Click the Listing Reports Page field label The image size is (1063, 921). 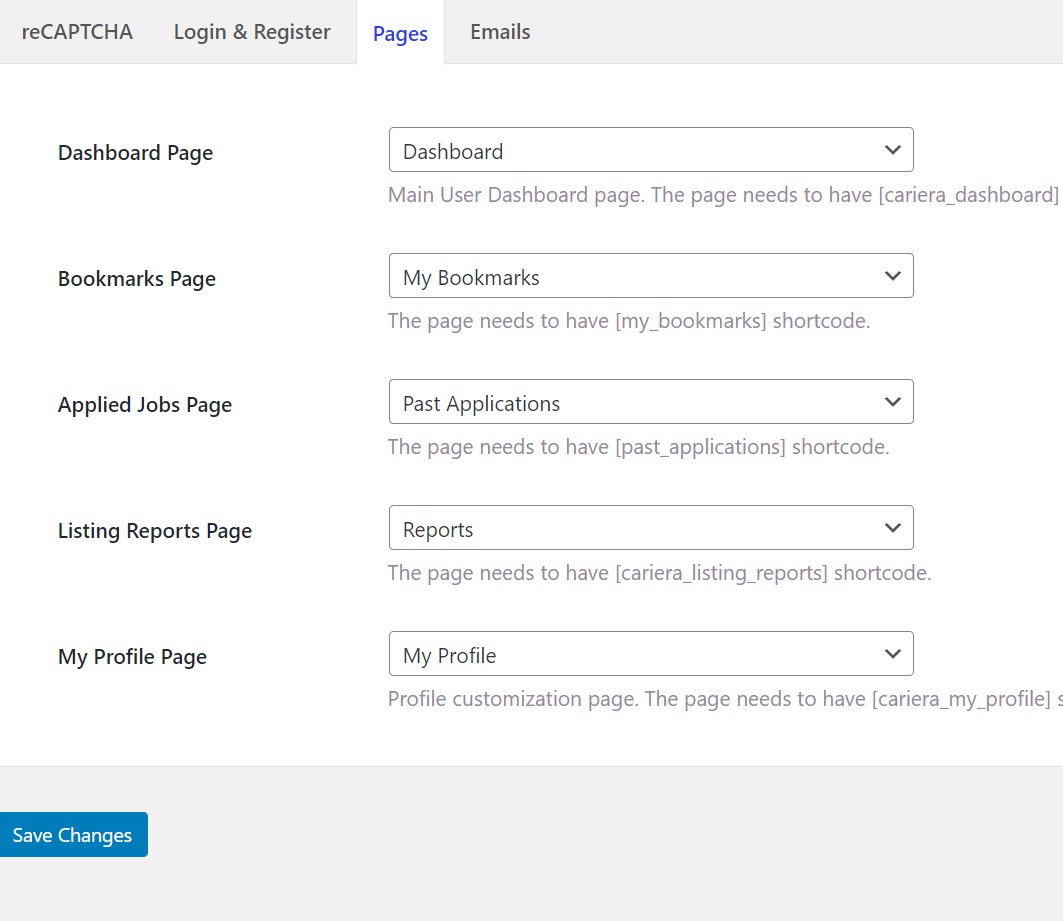(155, 531)
